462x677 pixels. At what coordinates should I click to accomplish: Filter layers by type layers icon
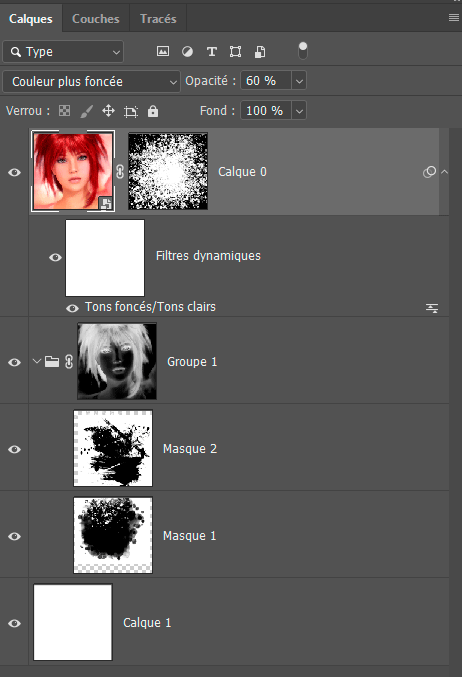212,52
